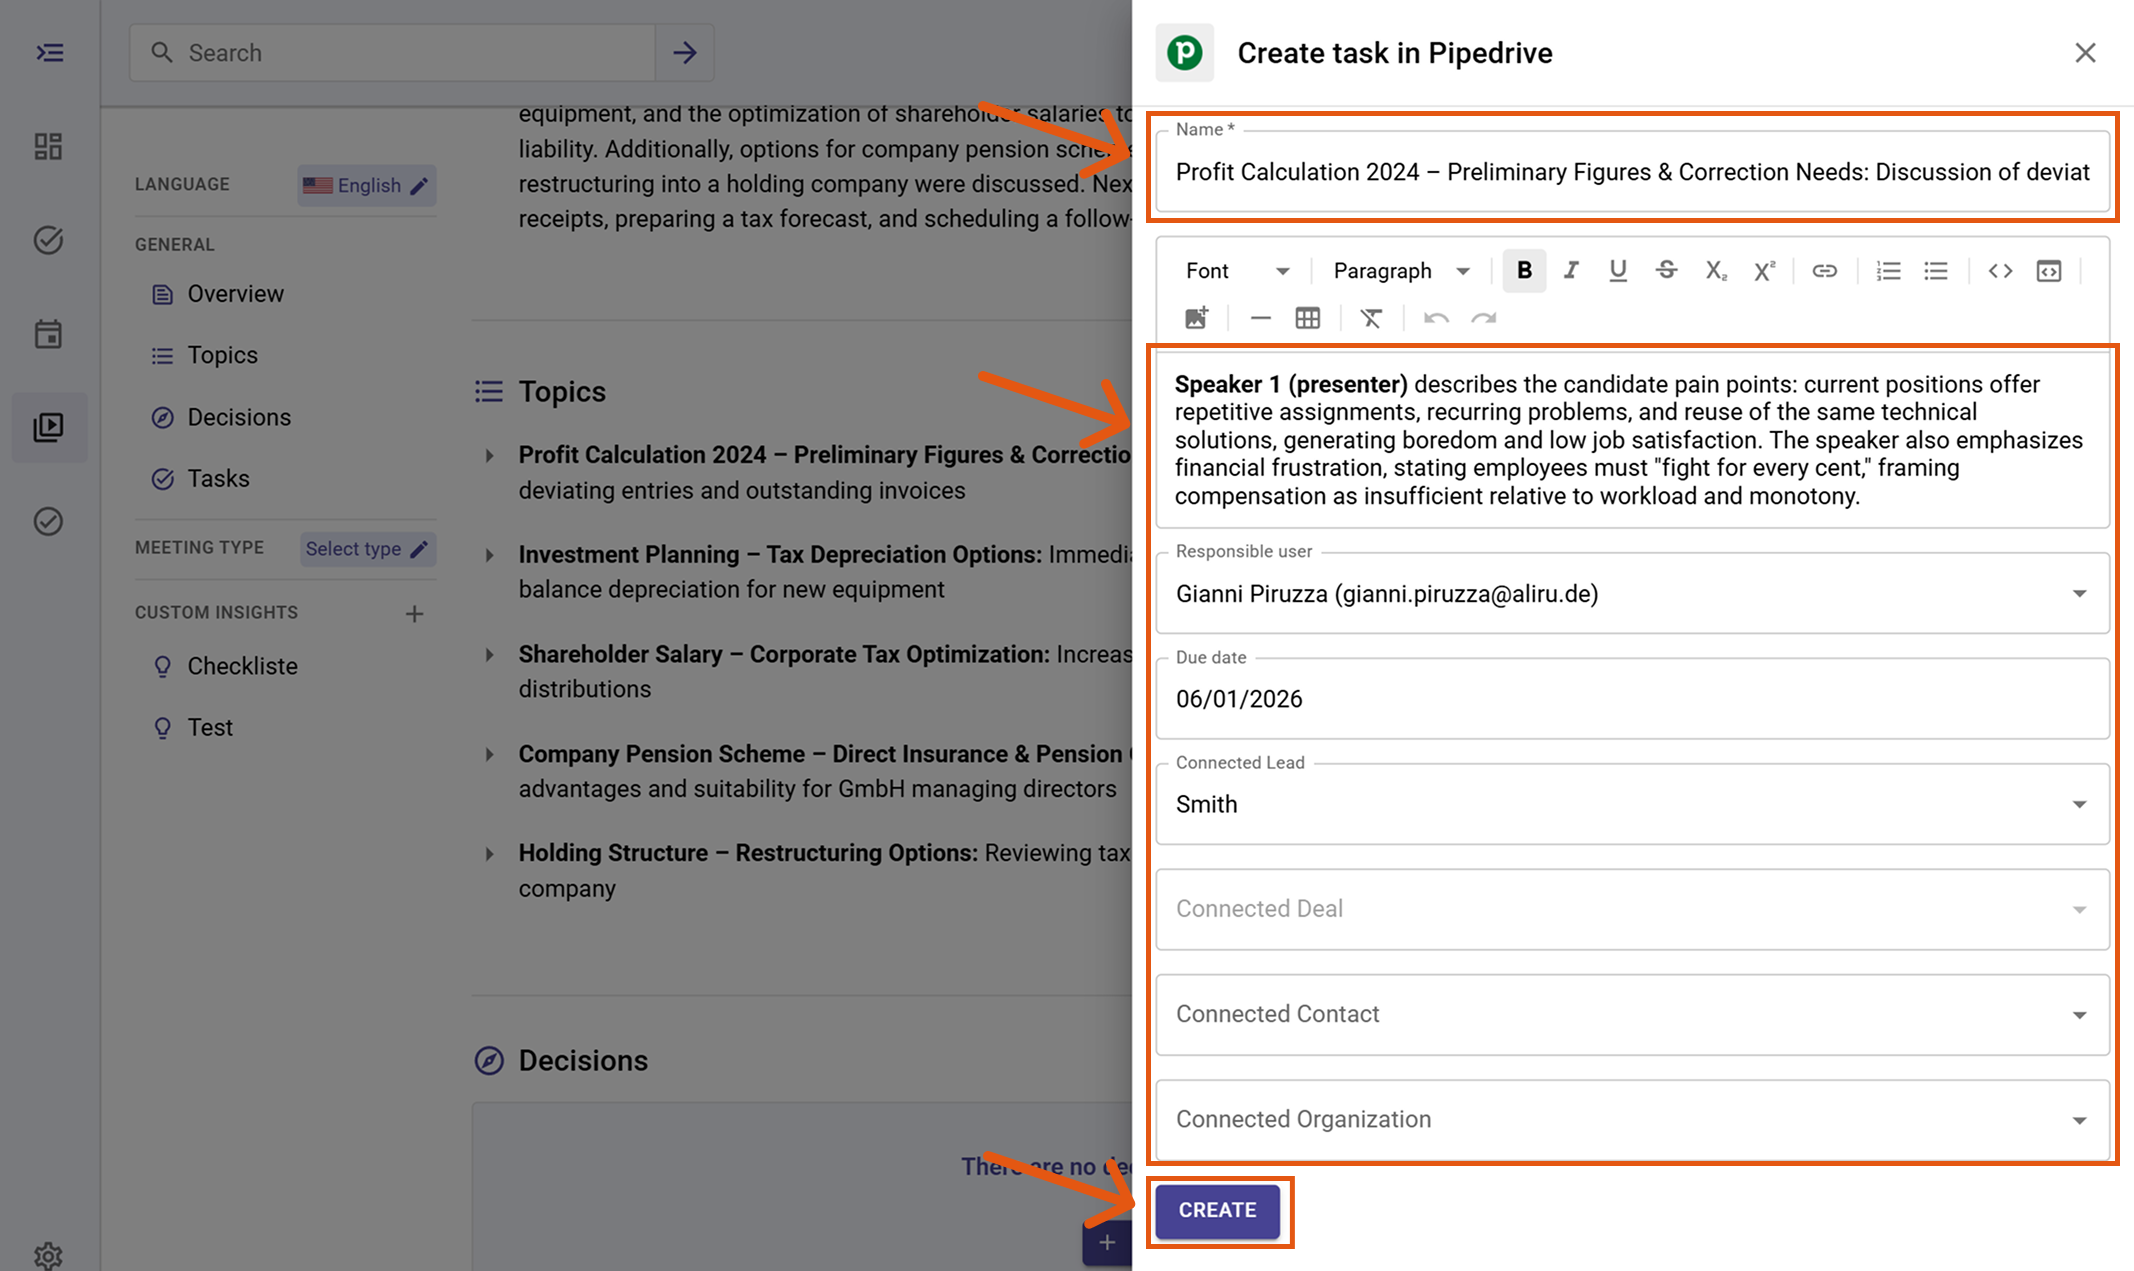Open the Checkliste custom insight

224,666
